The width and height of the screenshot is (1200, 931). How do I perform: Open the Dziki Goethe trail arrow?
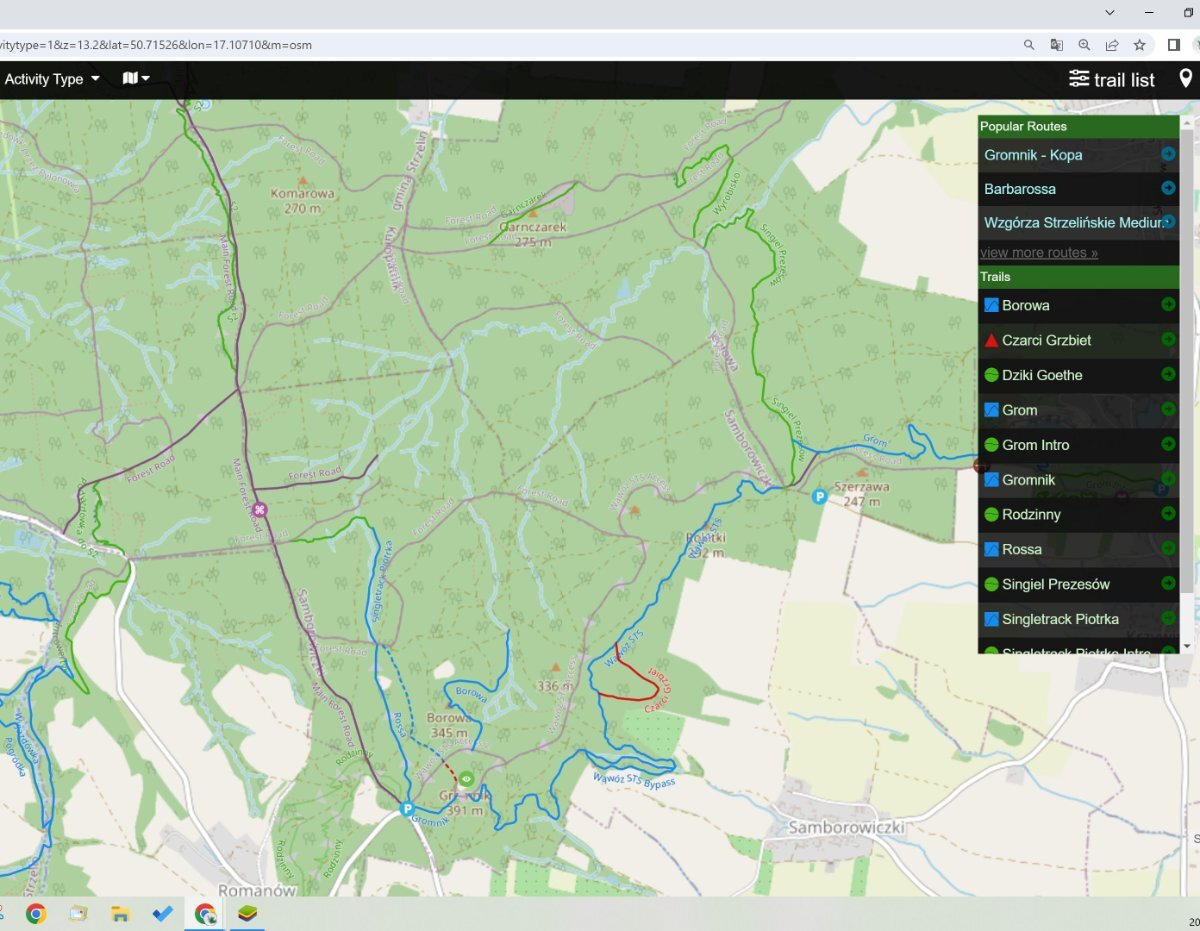pyautogui.click(x=1167, y=374)
